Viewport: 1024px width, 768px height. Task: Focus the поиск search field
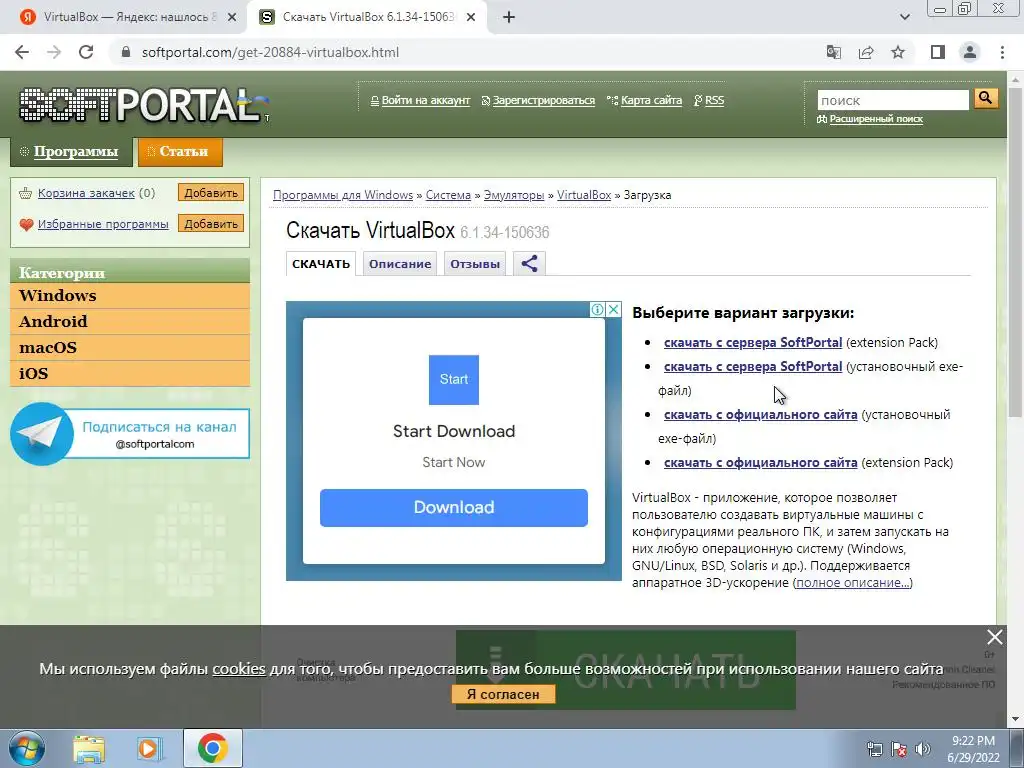(893, 100)
